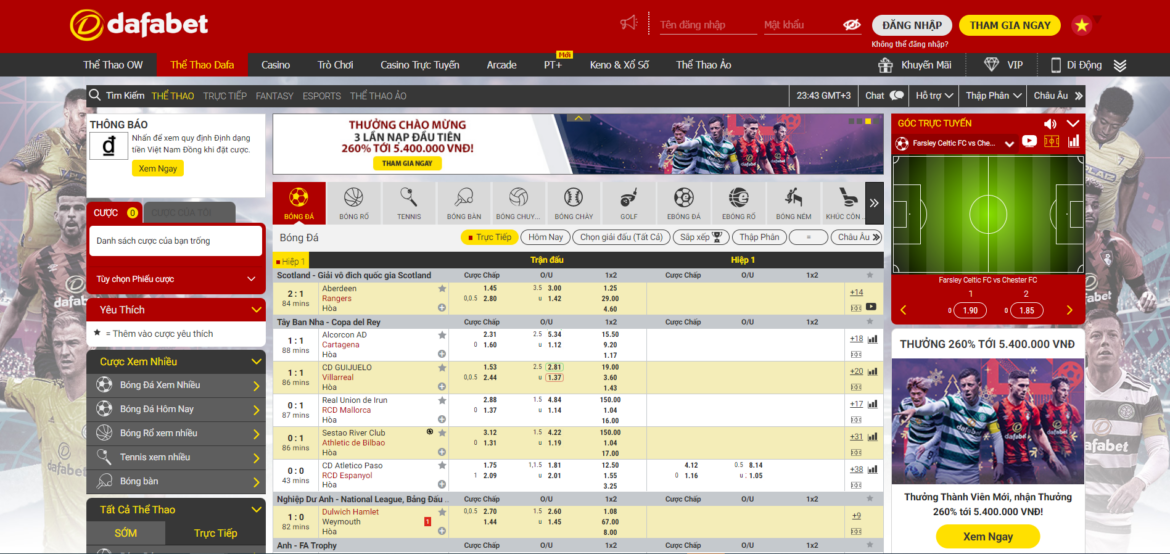Open the Thể Thao OW menu
This screenshot has height=554, width=1170.
(113, 65)
